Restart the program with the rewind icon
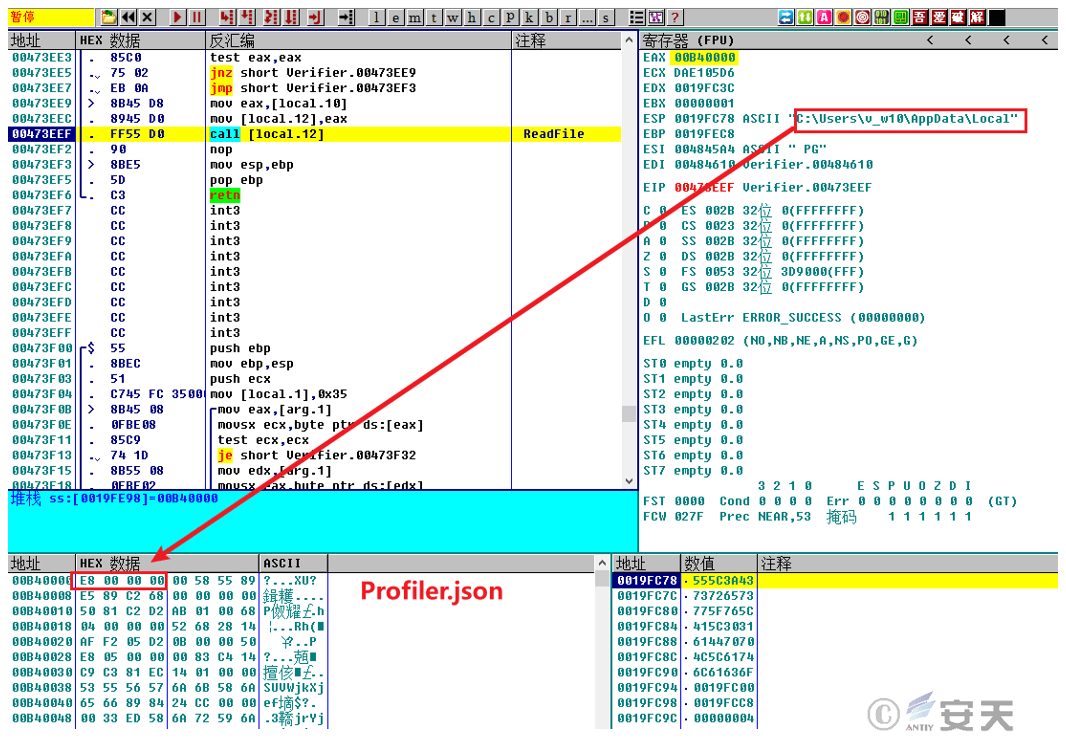Image resolution: width=1066 pixels, height=747 pixels. tap(128, 17)
